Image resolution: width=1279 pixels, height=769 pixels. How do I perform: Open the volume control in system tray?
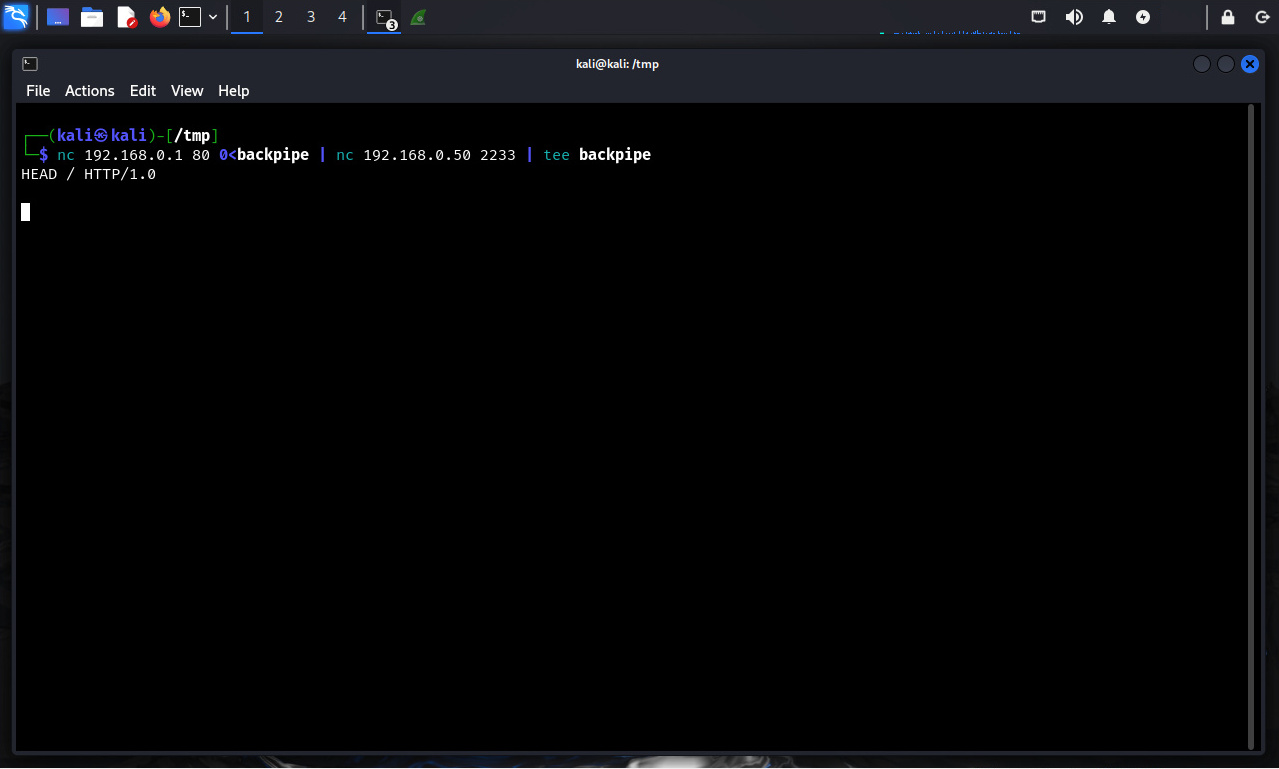point(1074,17)
